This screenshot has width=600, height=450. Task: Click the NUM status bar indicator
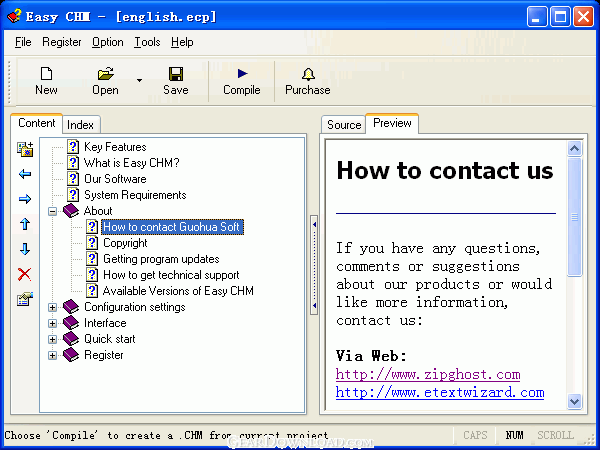tap(514, 435)
